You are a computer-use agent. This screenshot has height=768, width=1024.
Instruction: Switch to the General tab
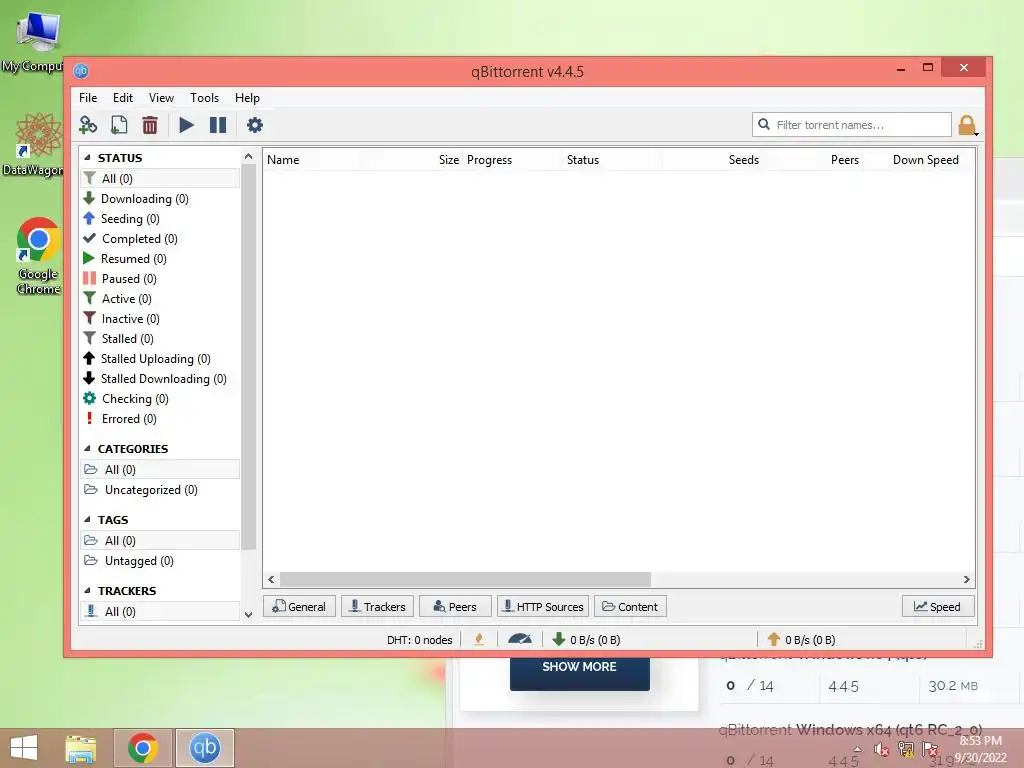click(x=299, y=606)
